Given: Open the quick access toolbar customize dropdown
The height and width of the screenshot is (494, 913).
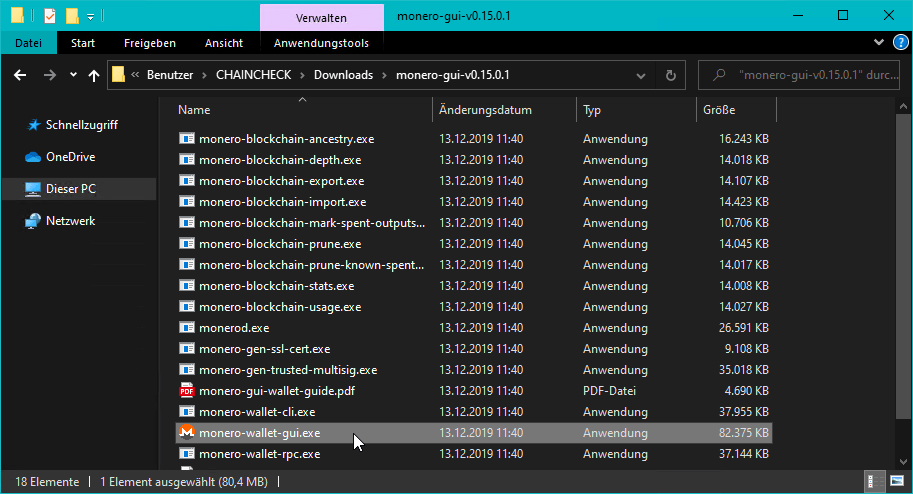Looking at the screenshot, I should coord(90,17).
